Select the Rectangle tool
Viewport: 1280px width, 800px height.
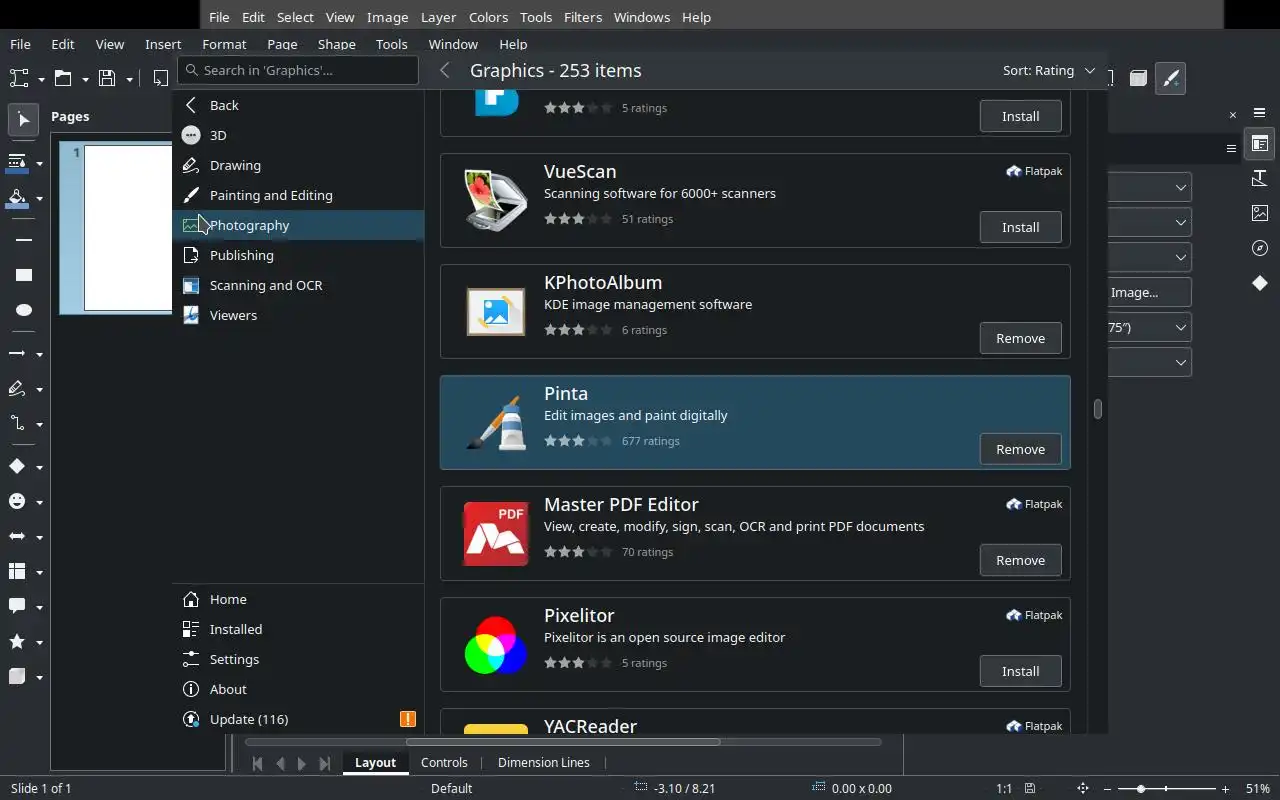24,275
